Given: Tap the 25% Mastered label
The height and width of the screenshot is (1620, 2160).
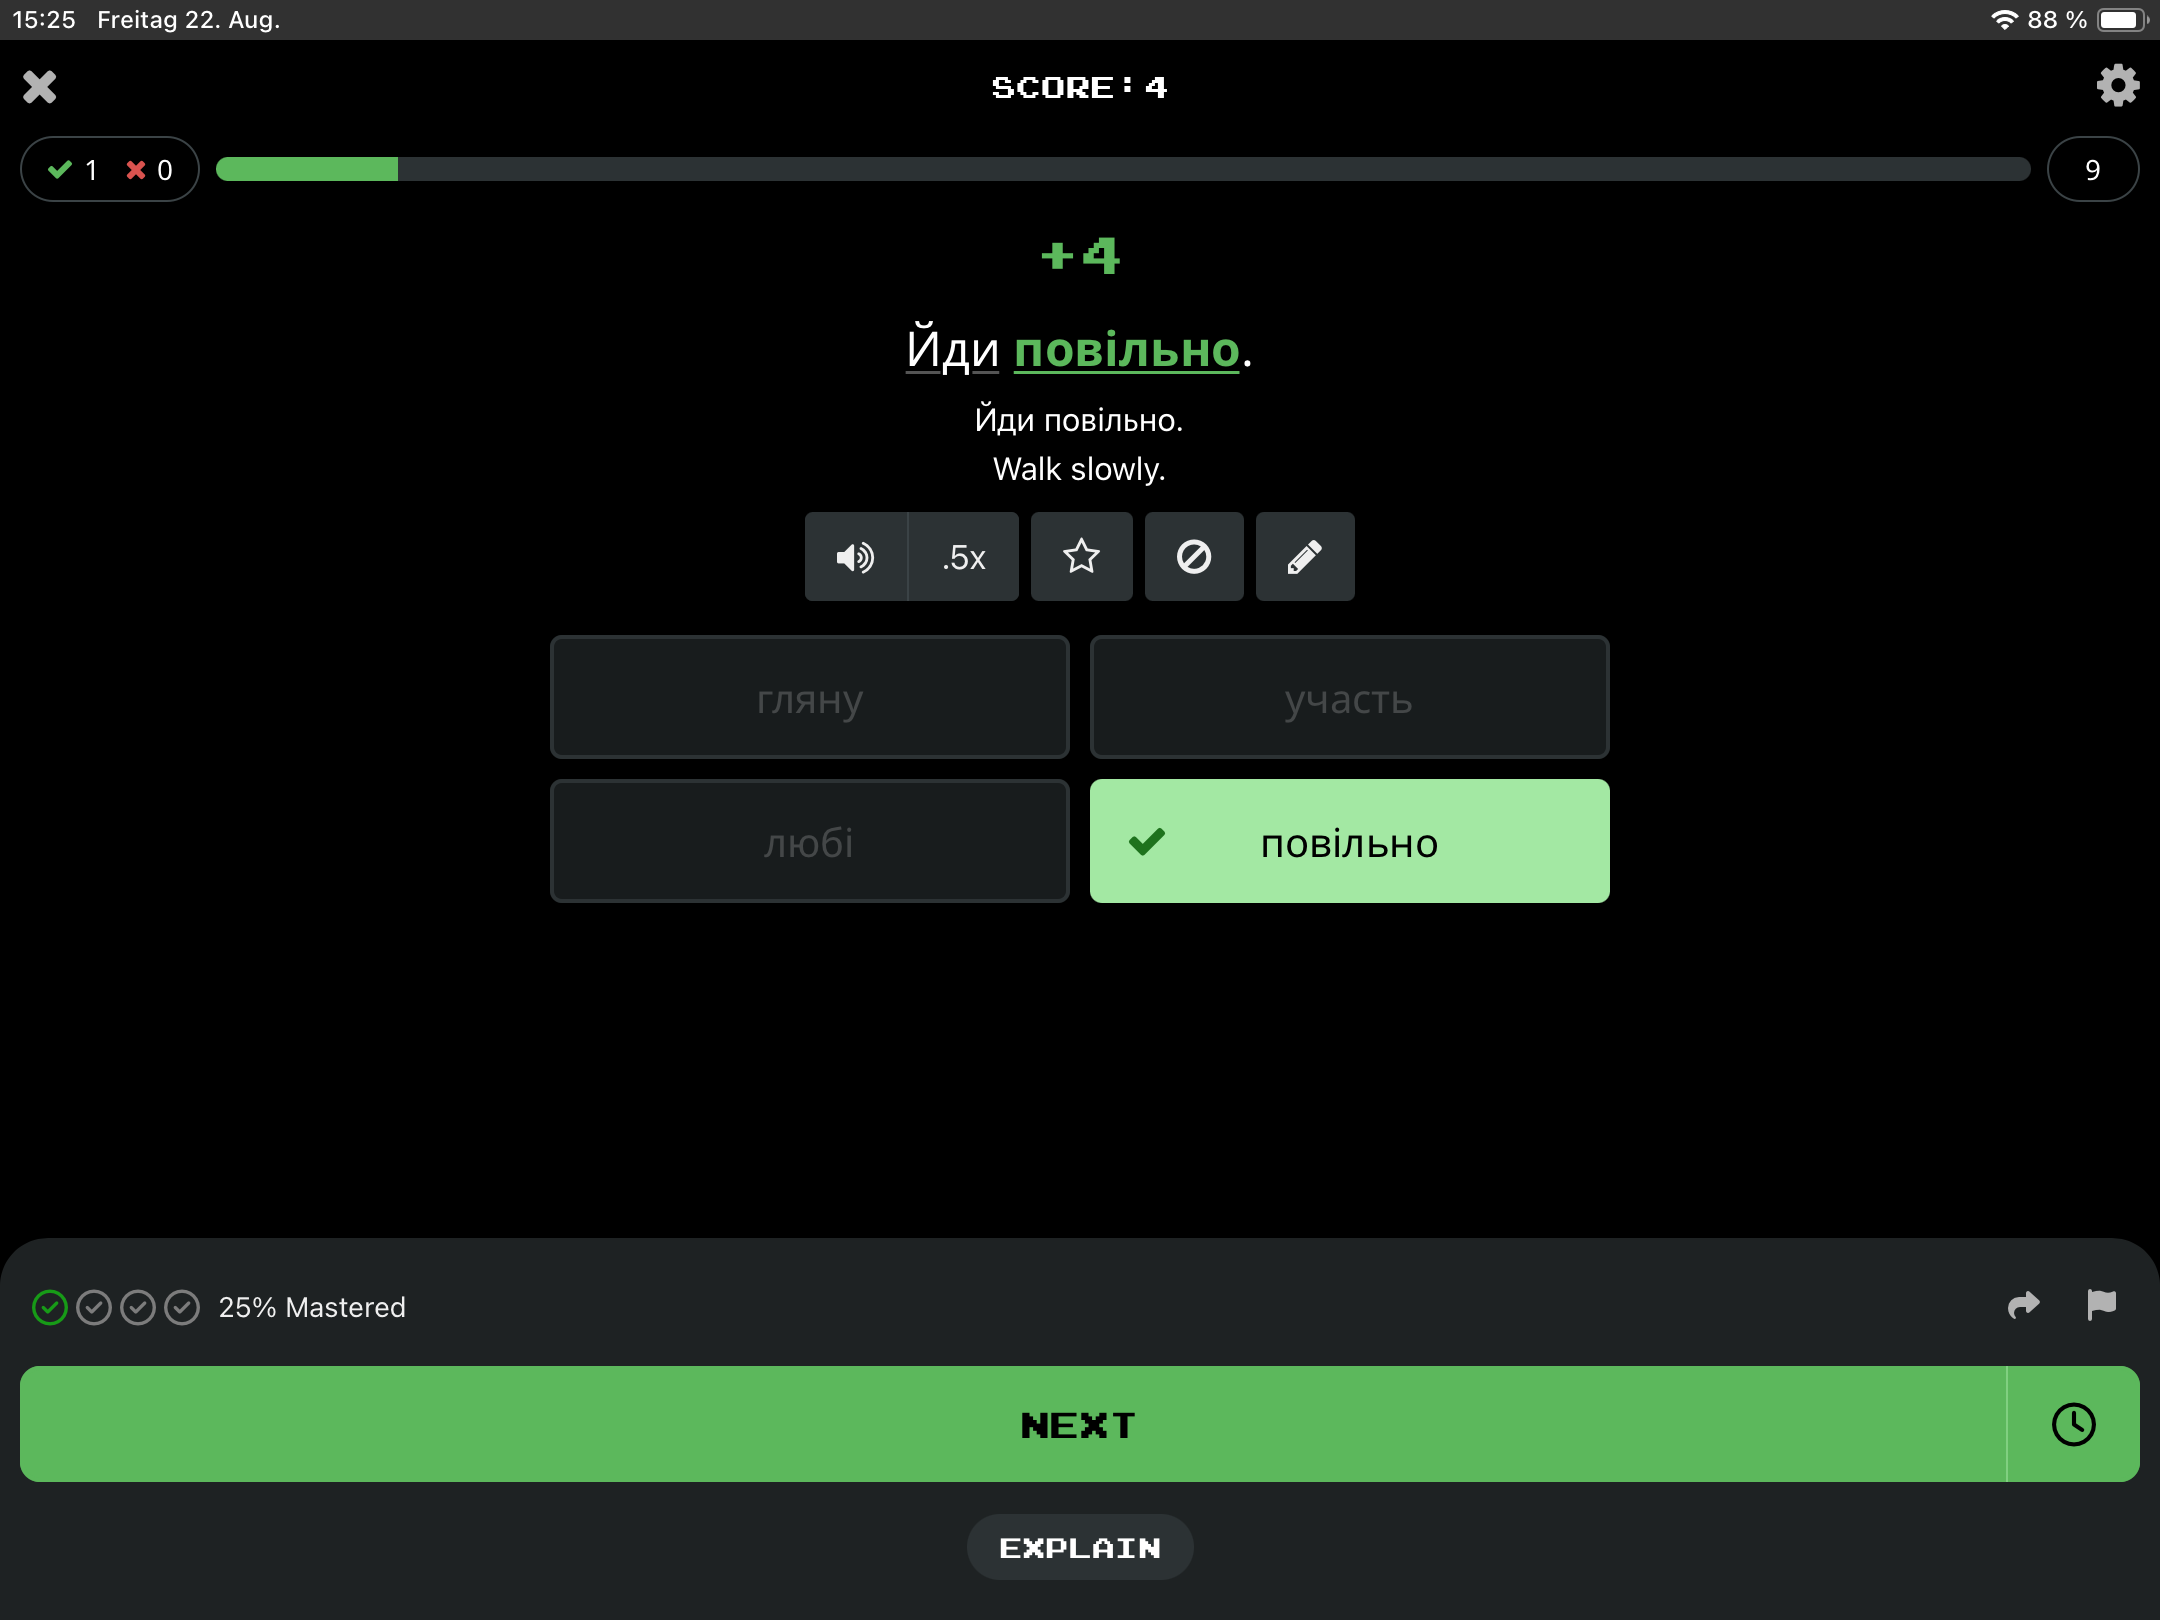Looking at the screenshot, I should 312,1308.
